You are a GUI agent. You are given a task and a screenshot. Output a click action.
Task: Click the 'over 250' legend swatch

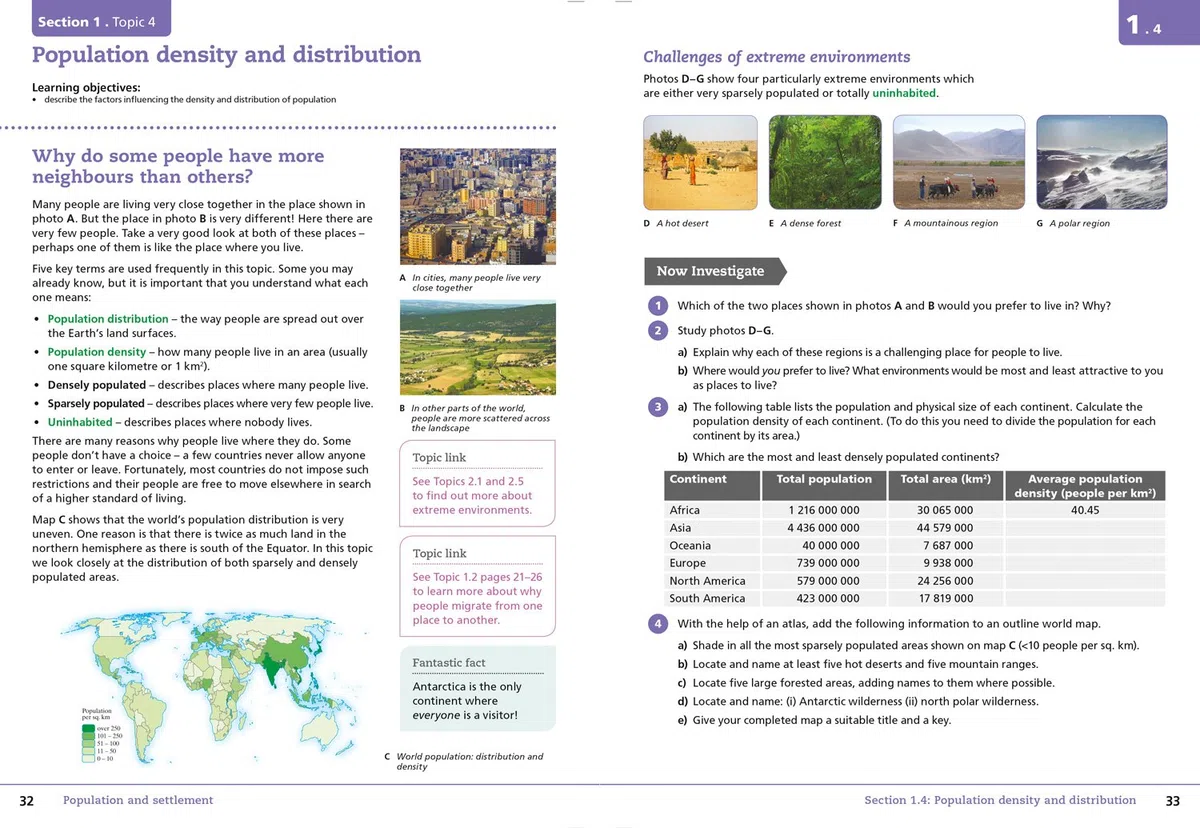(x=89, y=728)
